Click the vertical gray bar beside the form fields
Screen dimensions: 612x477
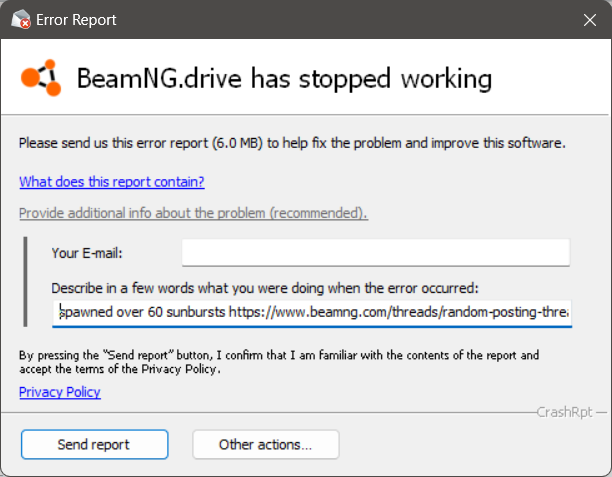25,281
